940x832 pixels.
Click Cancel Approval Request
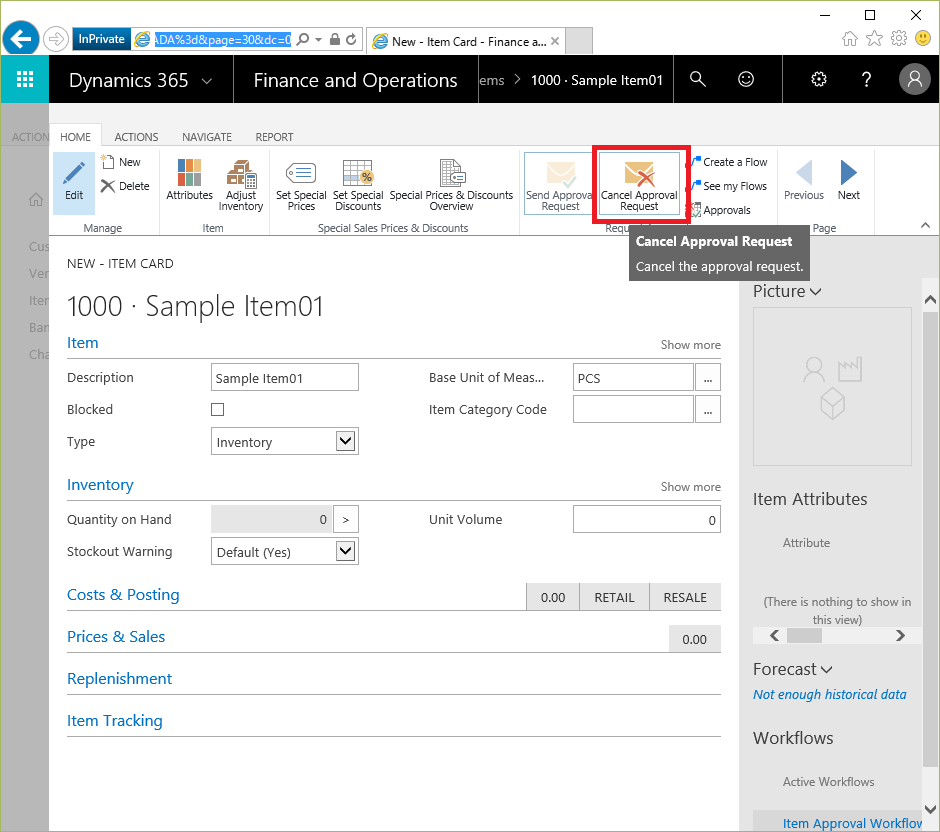coord(639,183)
